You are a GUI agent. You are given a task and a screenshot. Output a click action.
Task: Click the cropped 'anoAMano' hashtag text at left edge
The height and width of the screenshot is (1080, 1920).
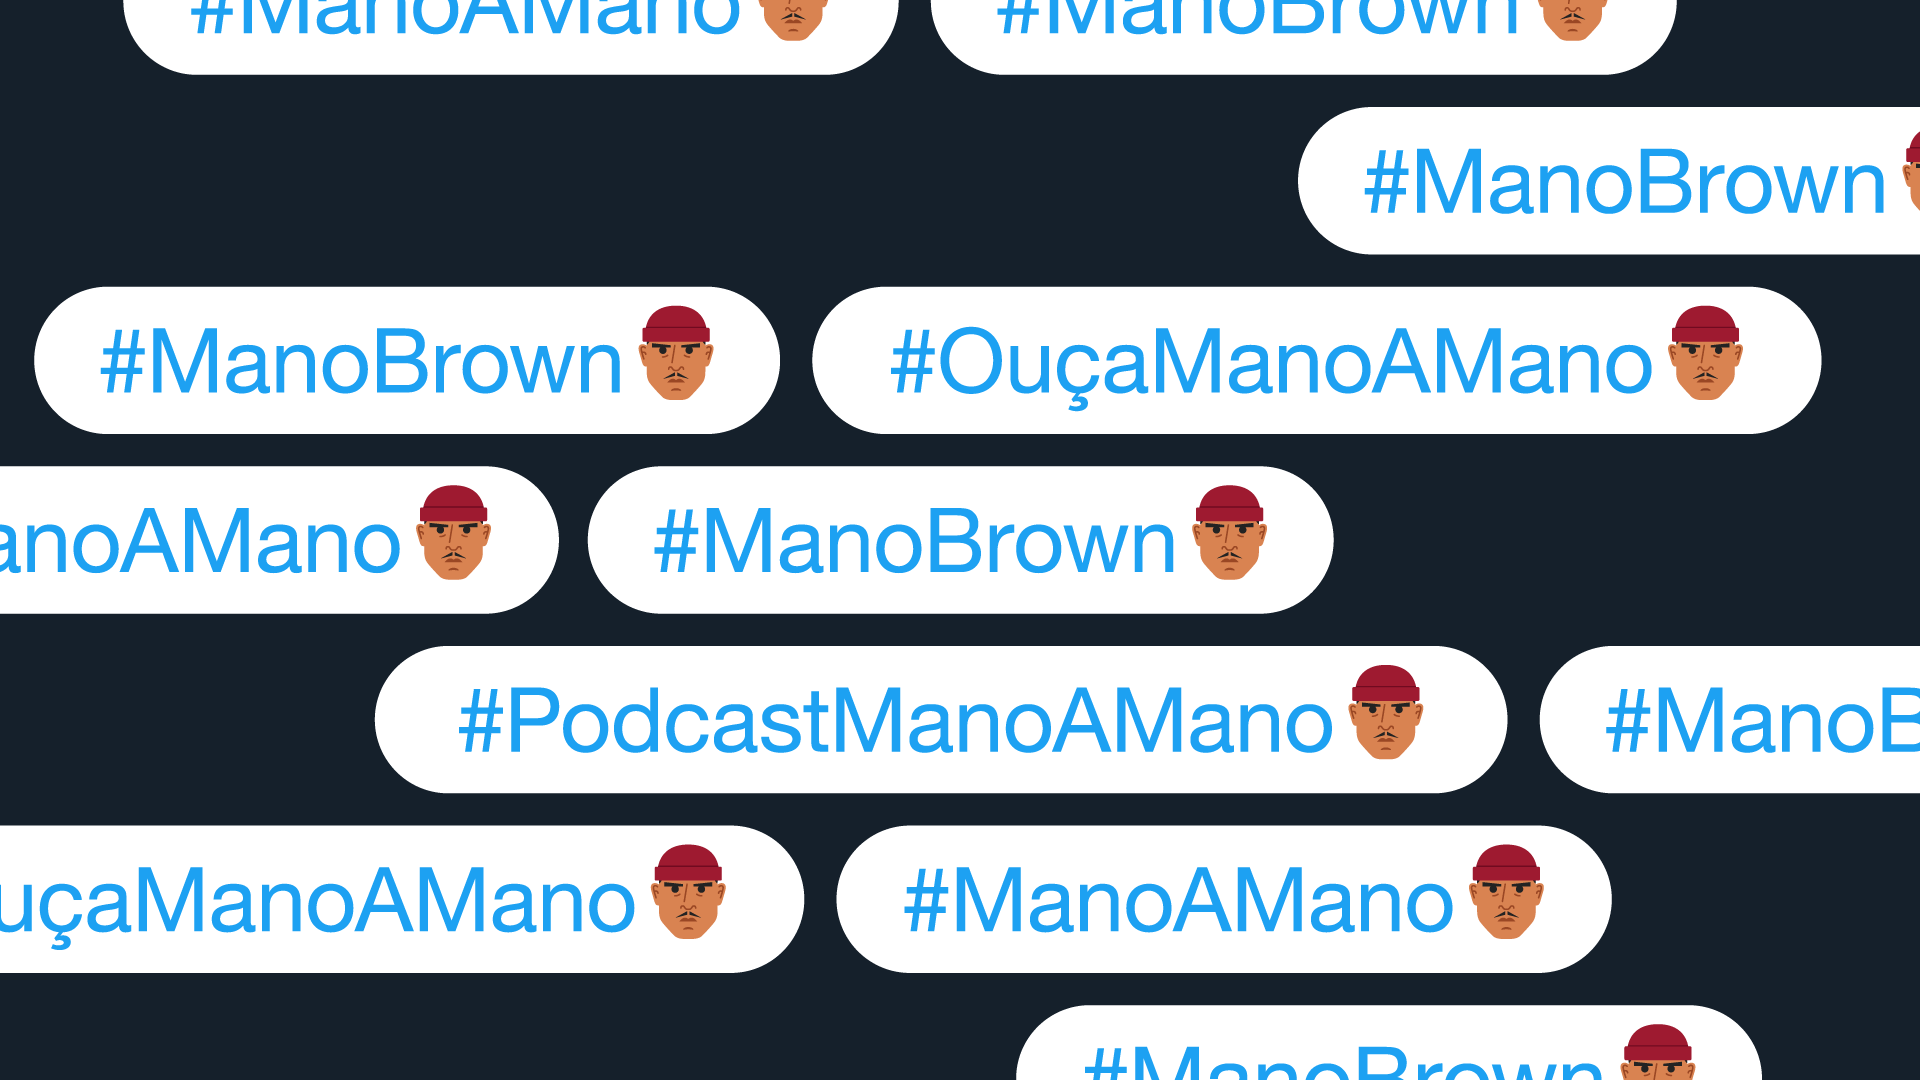(200, 541)
